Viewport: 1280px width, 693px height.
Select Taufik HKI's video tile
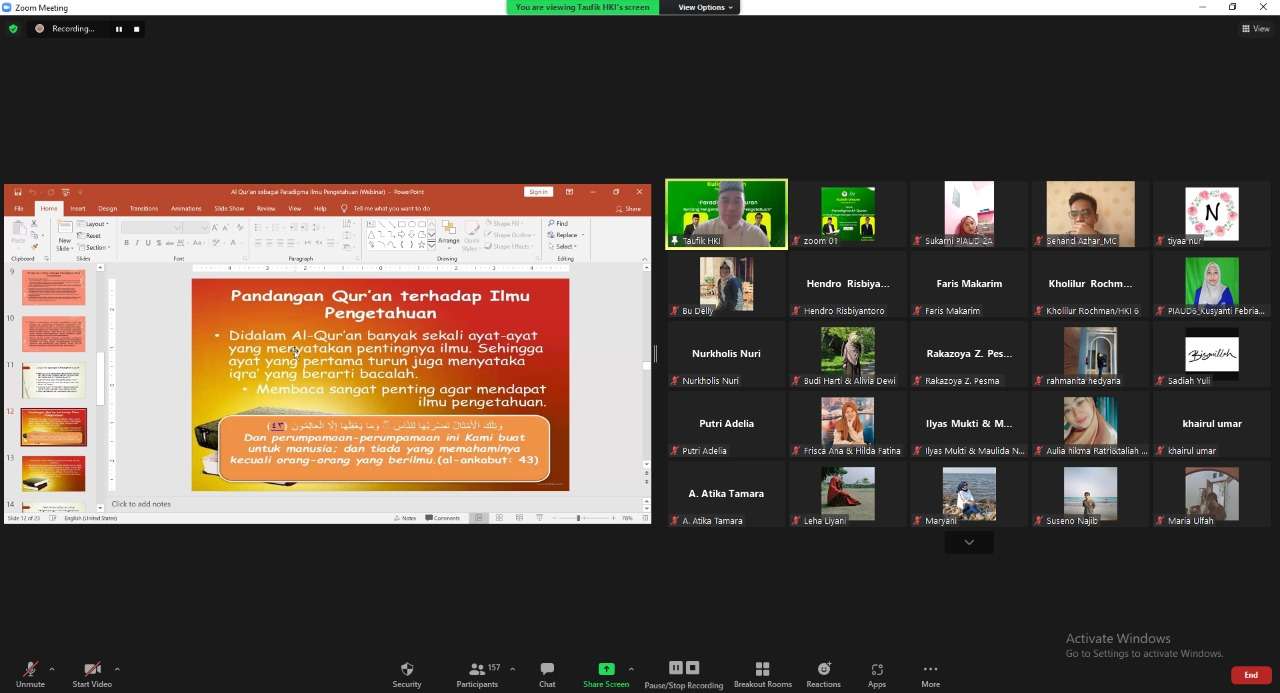coord(727,214)
